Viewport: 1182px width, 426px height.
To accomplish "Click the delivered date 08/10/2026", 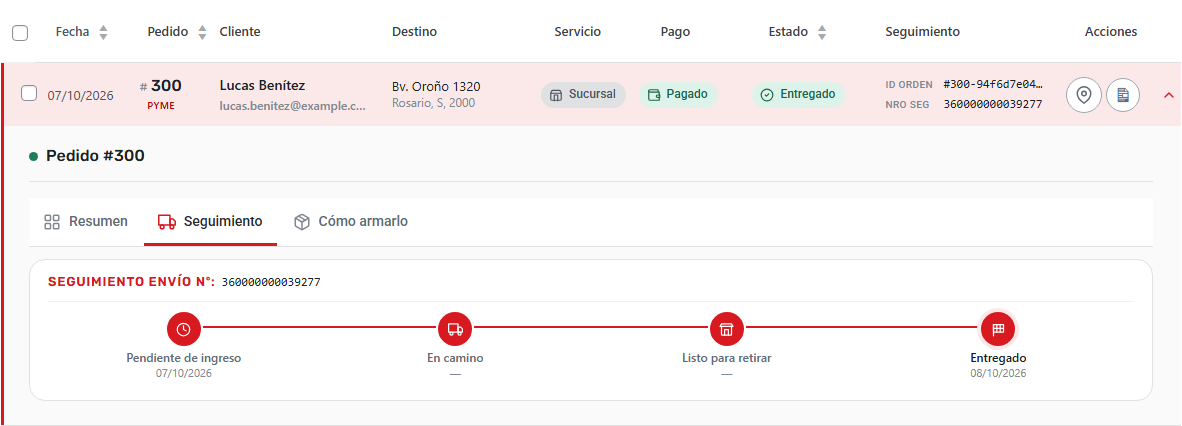I will (x=998, y=373).
